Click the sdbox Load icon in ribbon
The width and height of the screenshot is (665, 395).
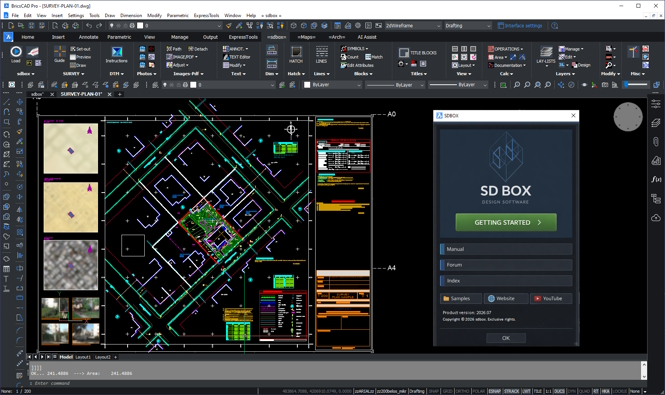(16, 52)
